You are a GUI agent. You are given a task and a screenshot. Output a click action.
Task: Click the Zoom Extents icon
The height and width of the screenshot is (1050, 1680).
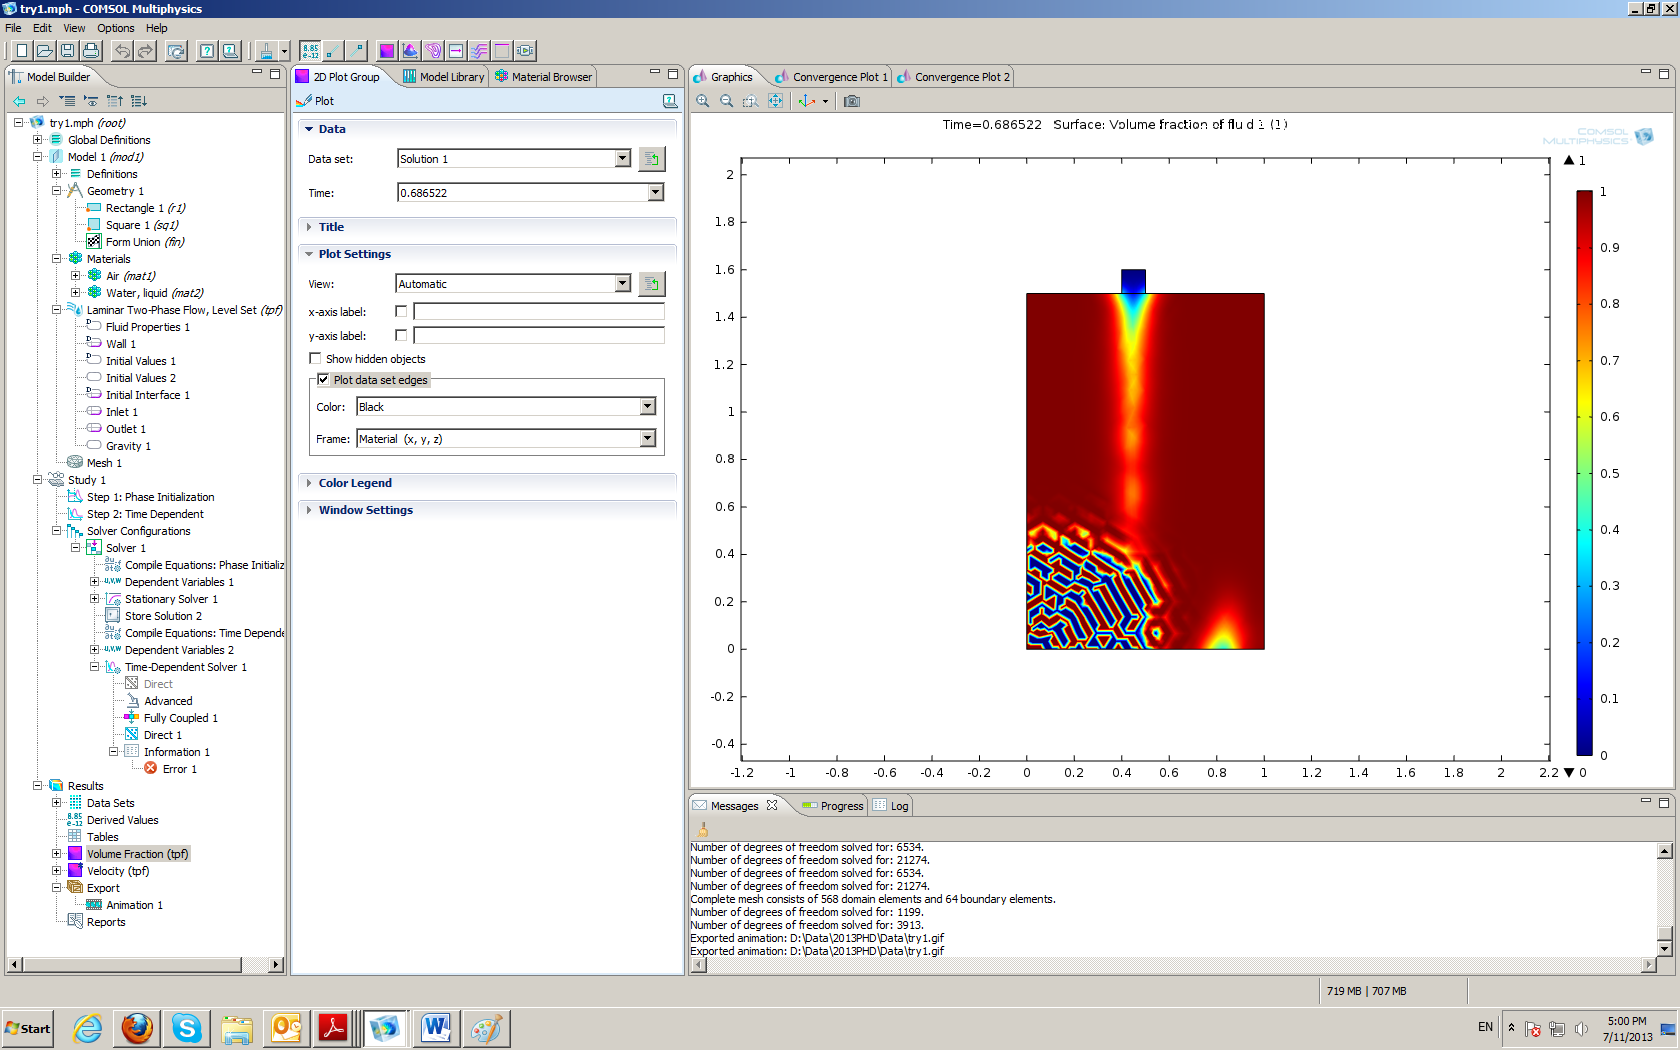(775, 101)
